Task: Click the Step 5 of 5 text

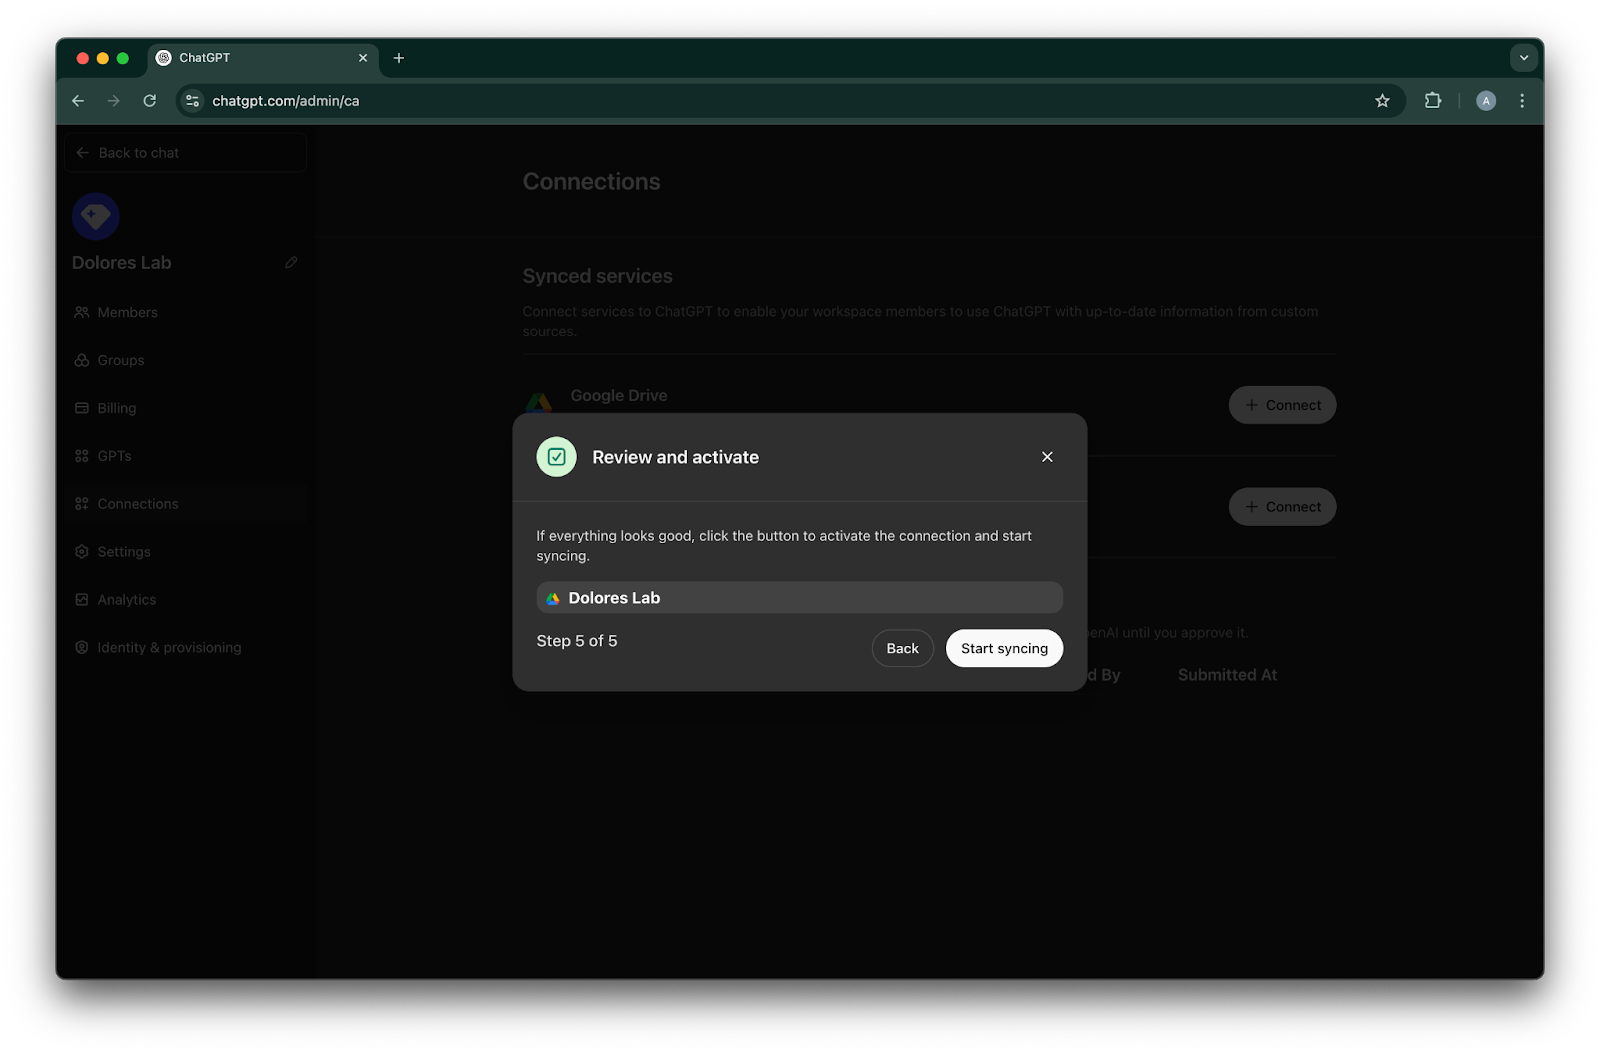Action: pos(577,641)
